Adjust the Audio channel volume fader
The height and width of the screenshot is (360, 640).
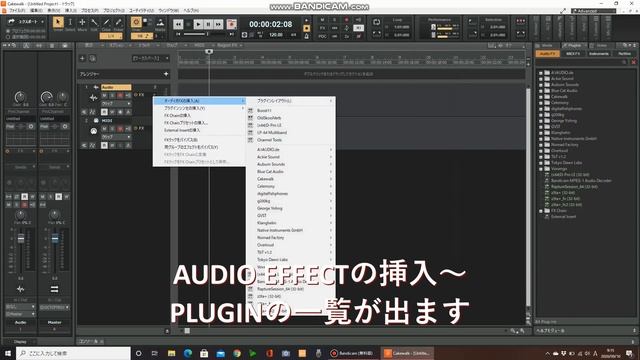(21, 239)
